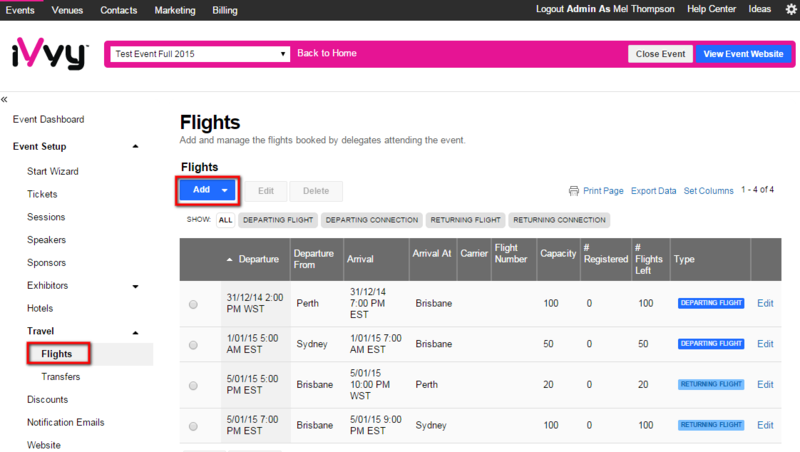Open the Add button dropdown arrow
Screen dimensions: 800x452
224,190
